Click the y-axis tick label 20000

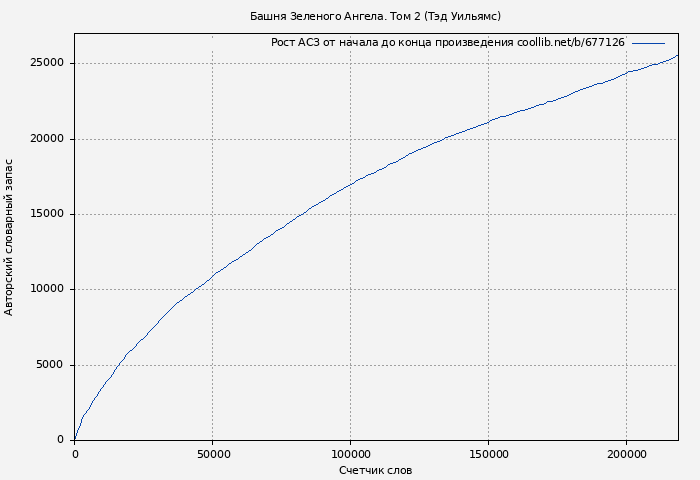49,139
